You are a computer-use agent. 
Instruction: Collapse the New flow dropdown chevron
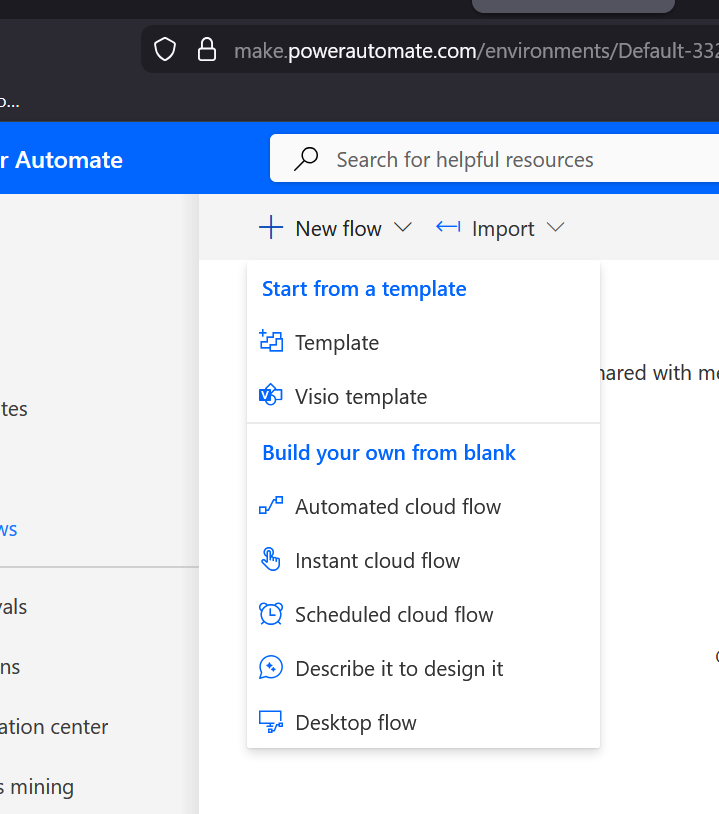click(x=403, y=228)
